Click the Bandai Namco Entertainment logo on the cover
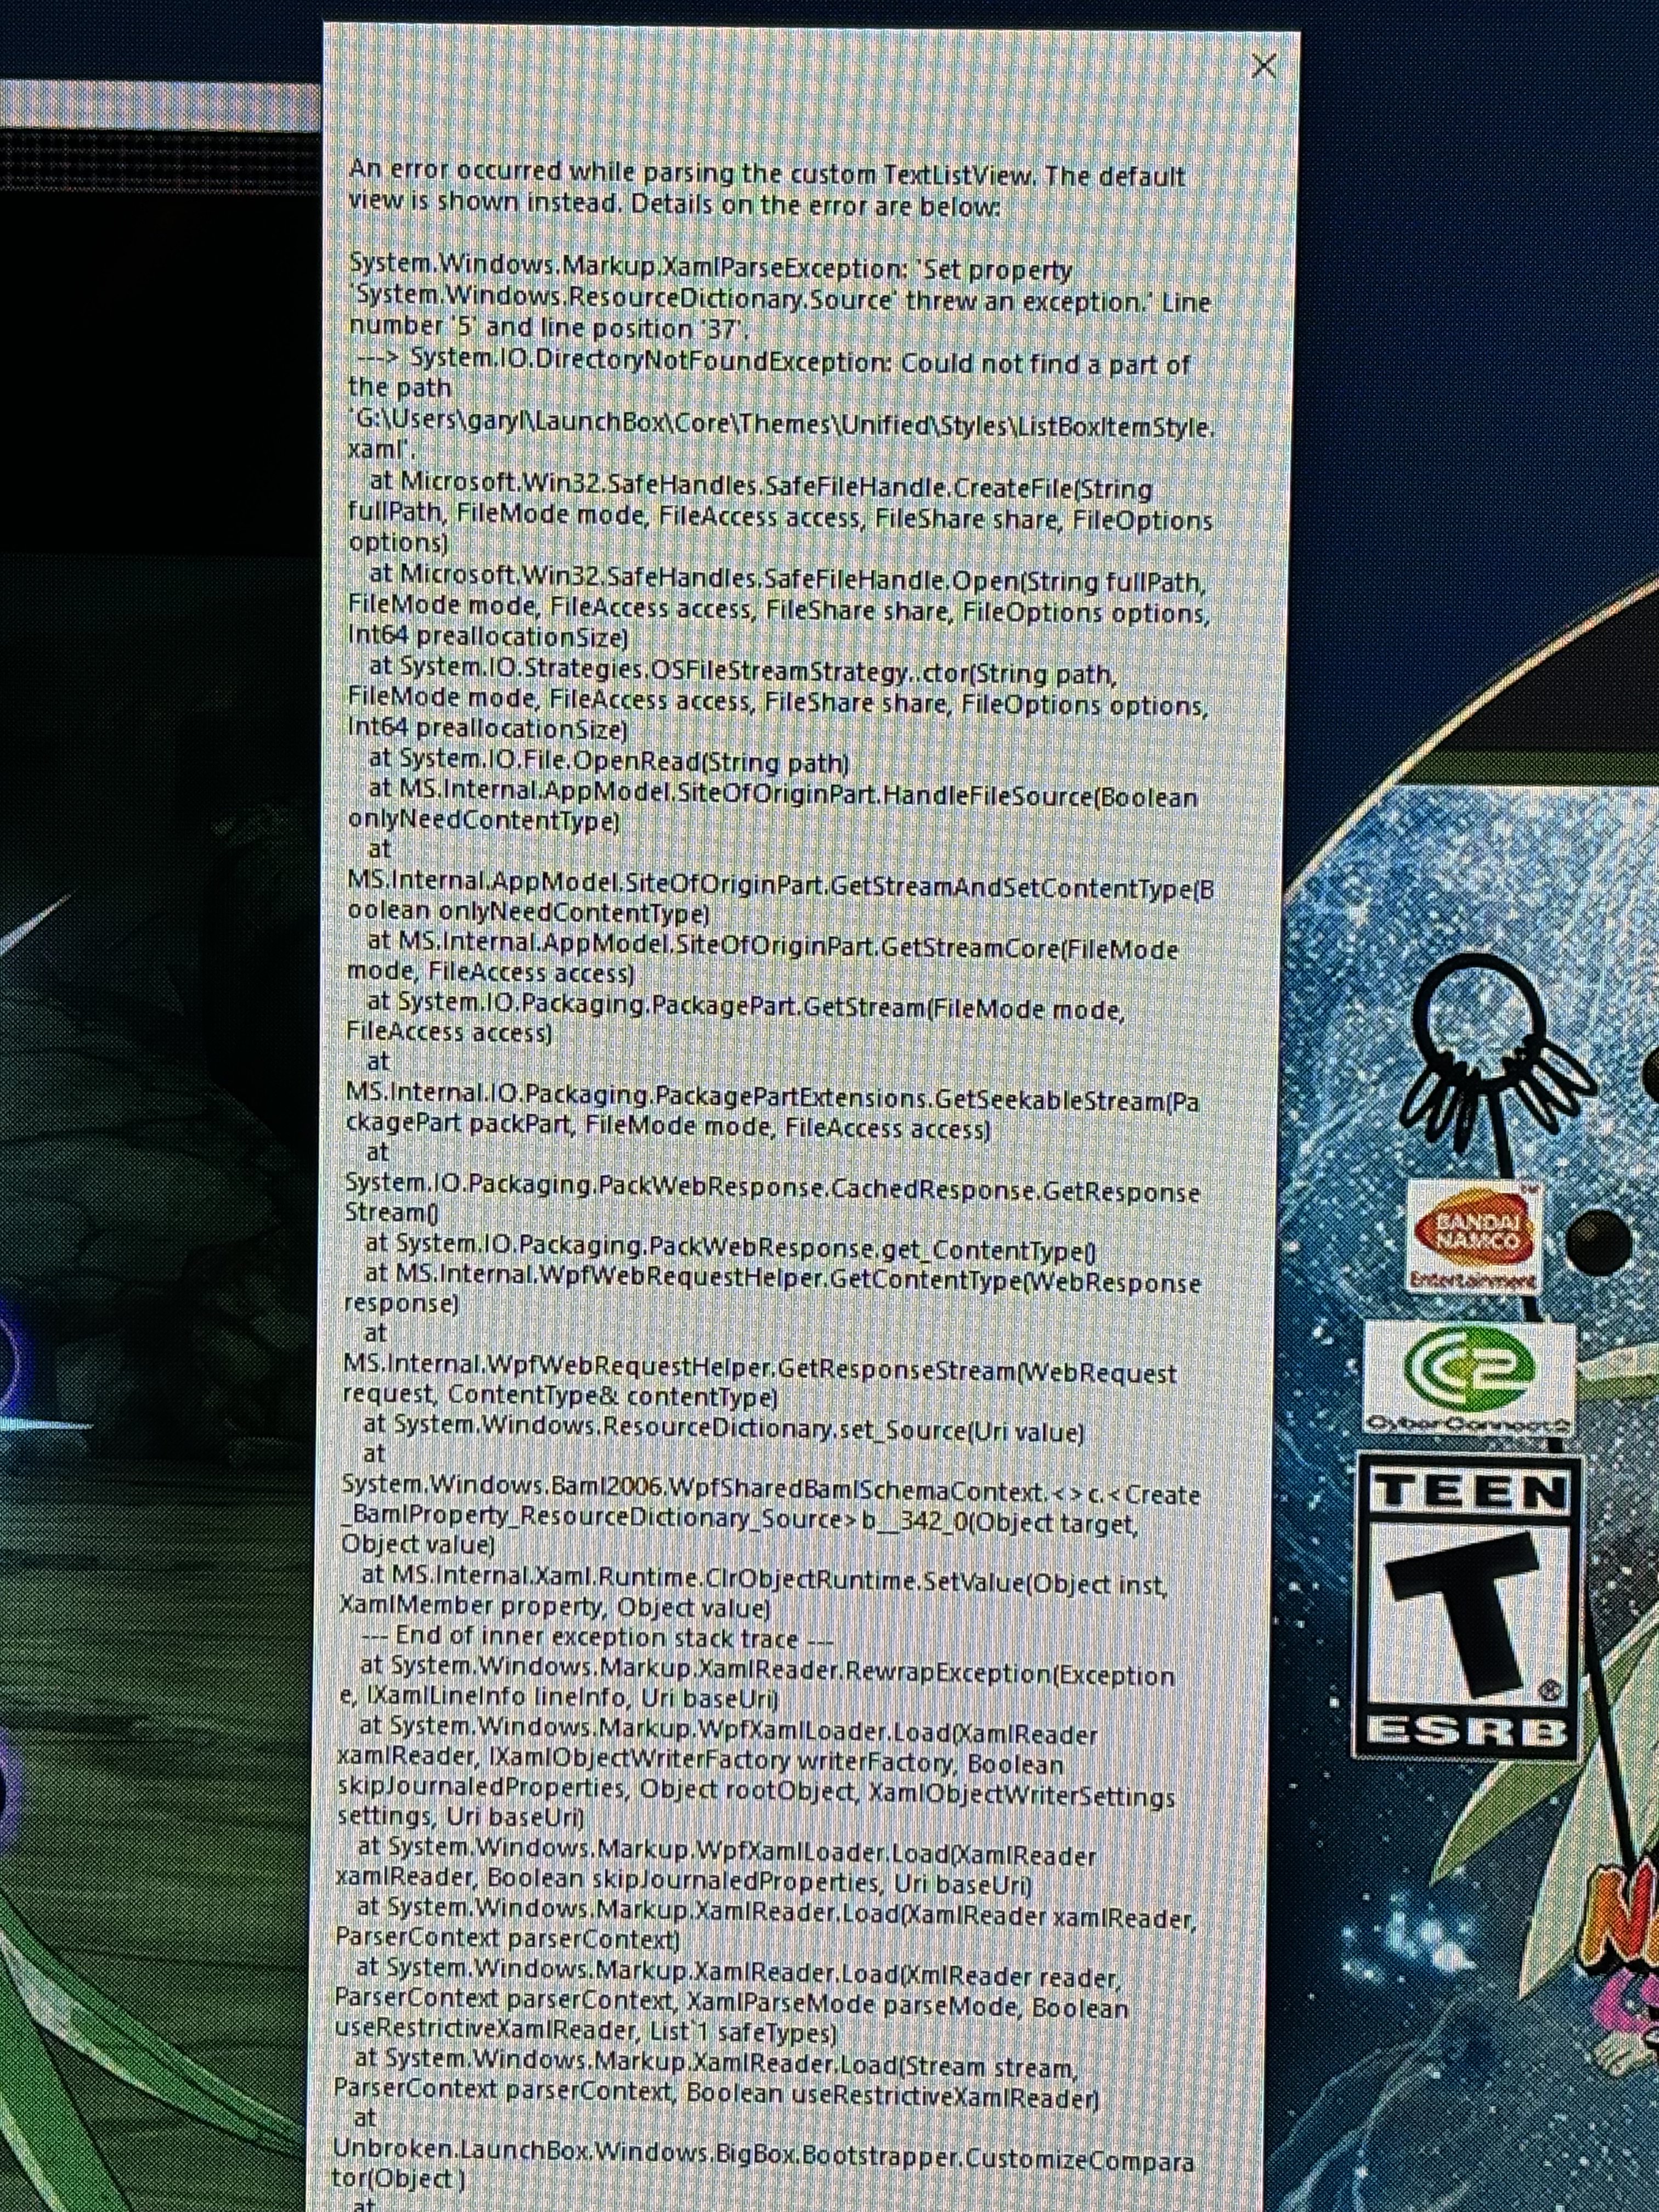 coord(1476,1238)
